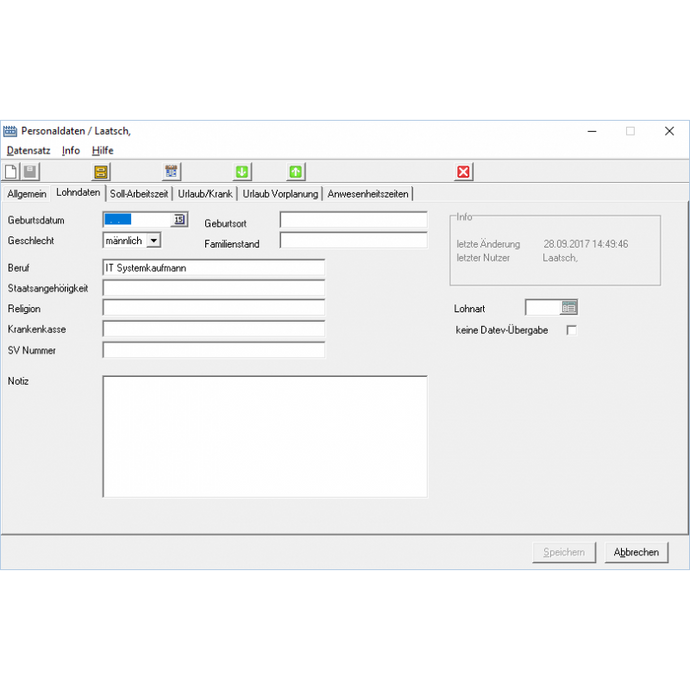Open the Geburtsdatum calendar picker
Image resolution: width=690 pixels, height=690 pixels.
179,219
